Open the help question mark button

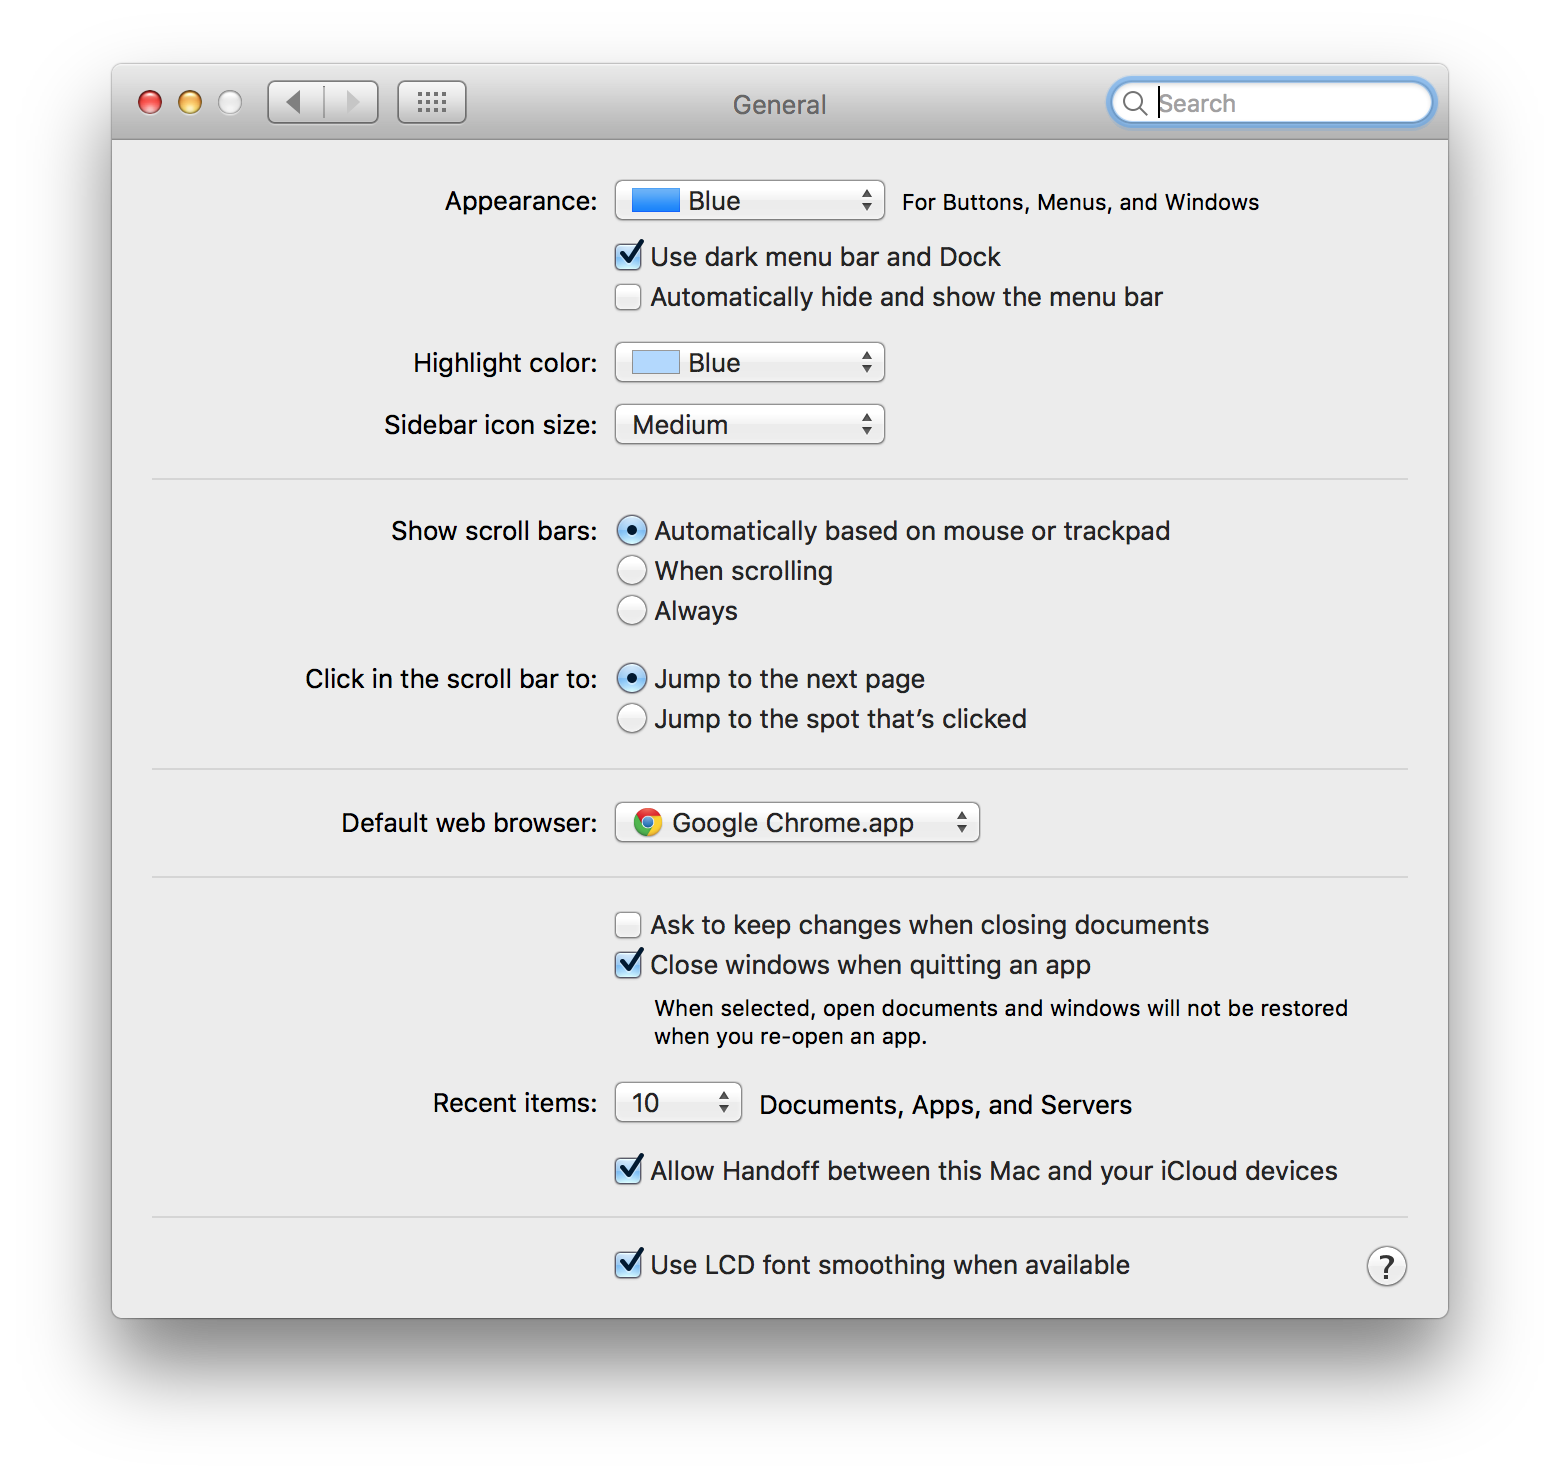(1386, 1266)
